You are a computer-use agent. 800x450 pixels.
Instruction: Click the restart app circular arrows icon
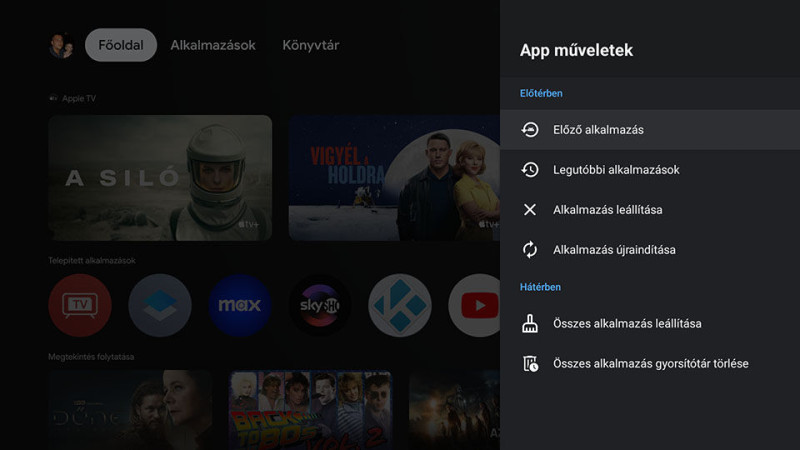pyautogui.click(x=530, y=249)
